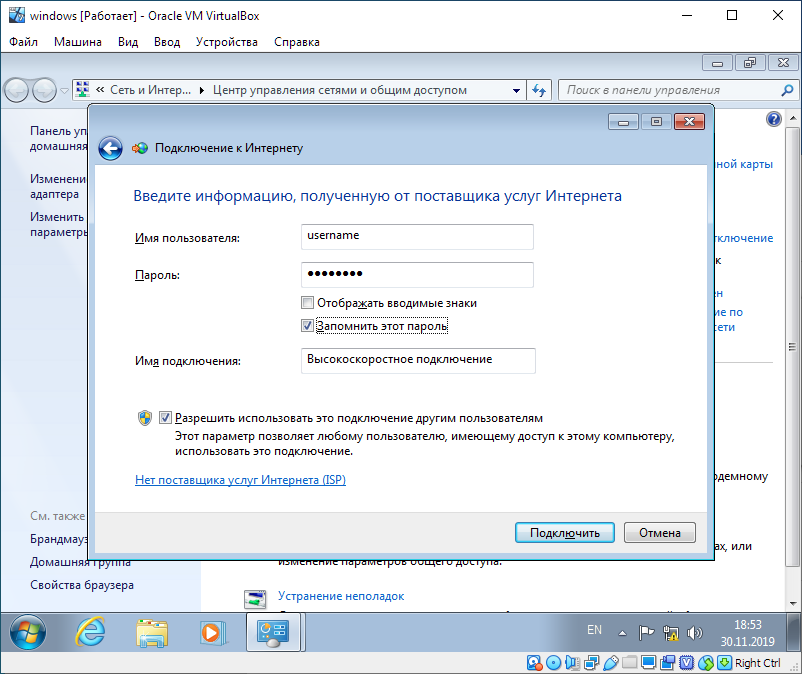Open Windows Explorer folder in taskbar
The height and width of the screenshot is (674, 802).
click(x=152, y=633)
